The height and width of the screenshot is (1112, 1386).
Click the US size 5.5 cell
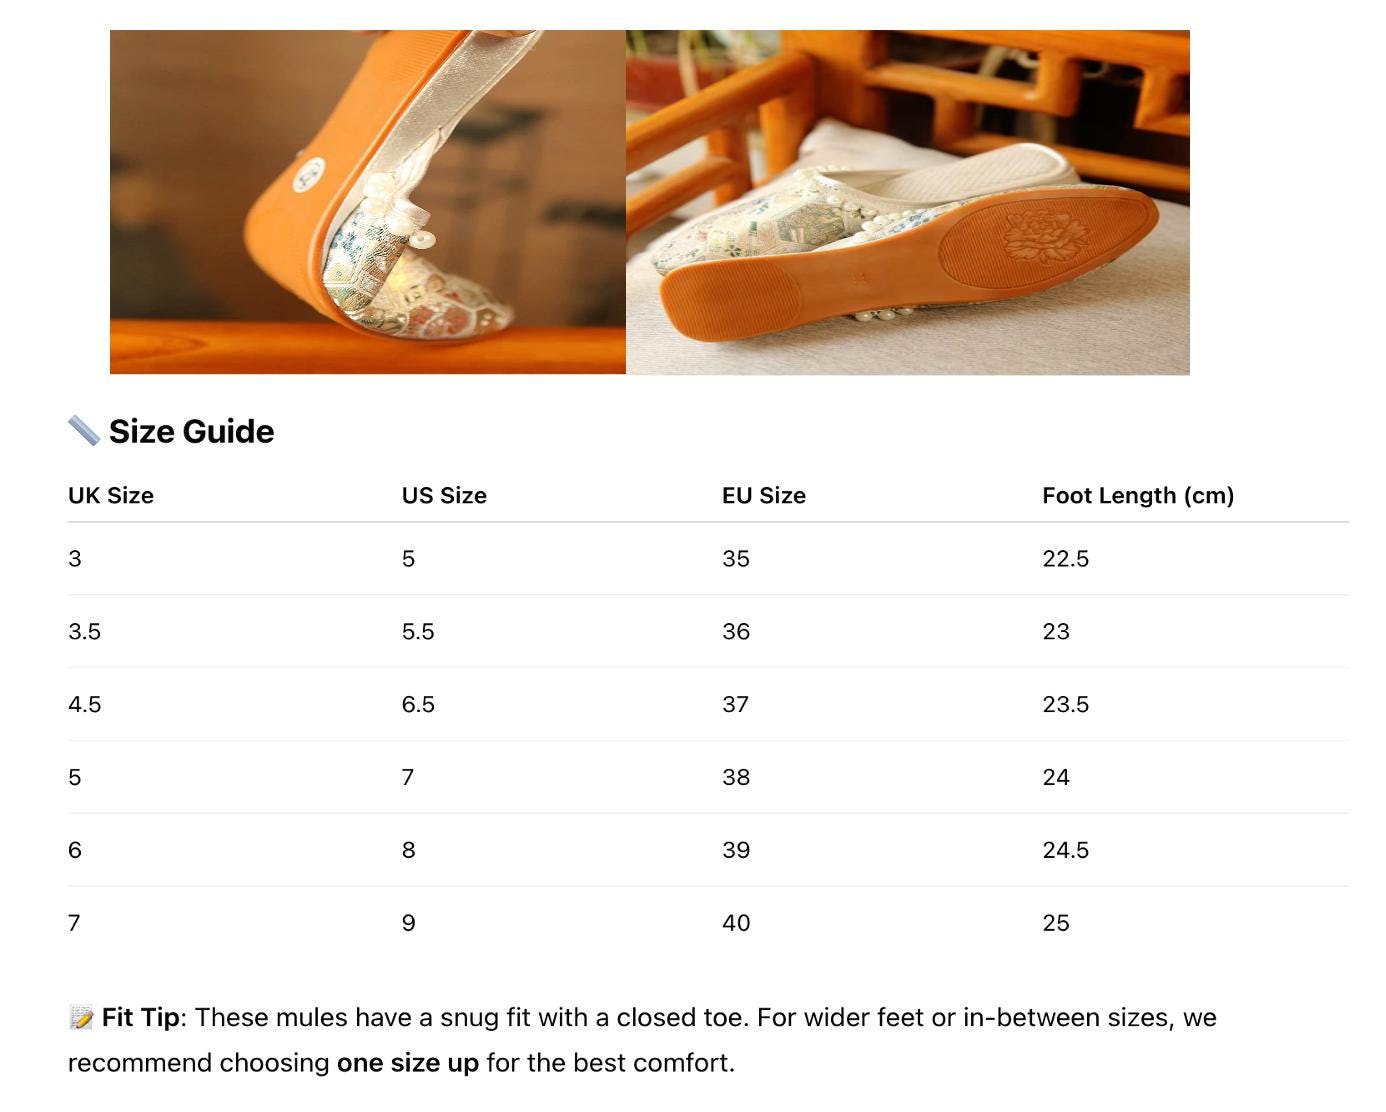tap(418, 632)
